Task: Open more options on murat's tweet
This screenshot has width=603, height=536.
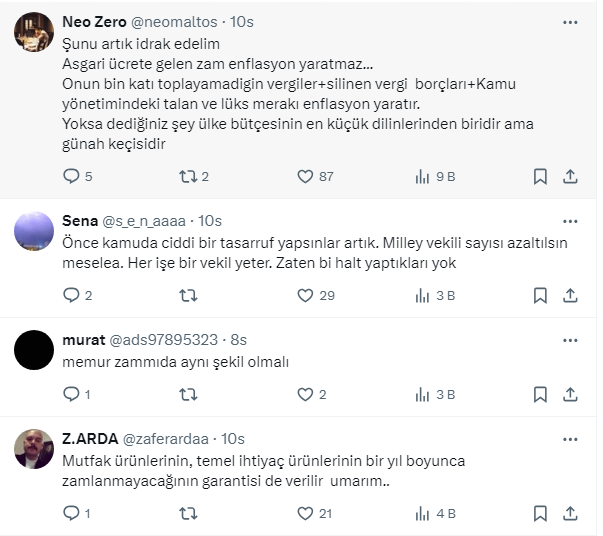Action: pyautogui.click(x=570, y=340)
